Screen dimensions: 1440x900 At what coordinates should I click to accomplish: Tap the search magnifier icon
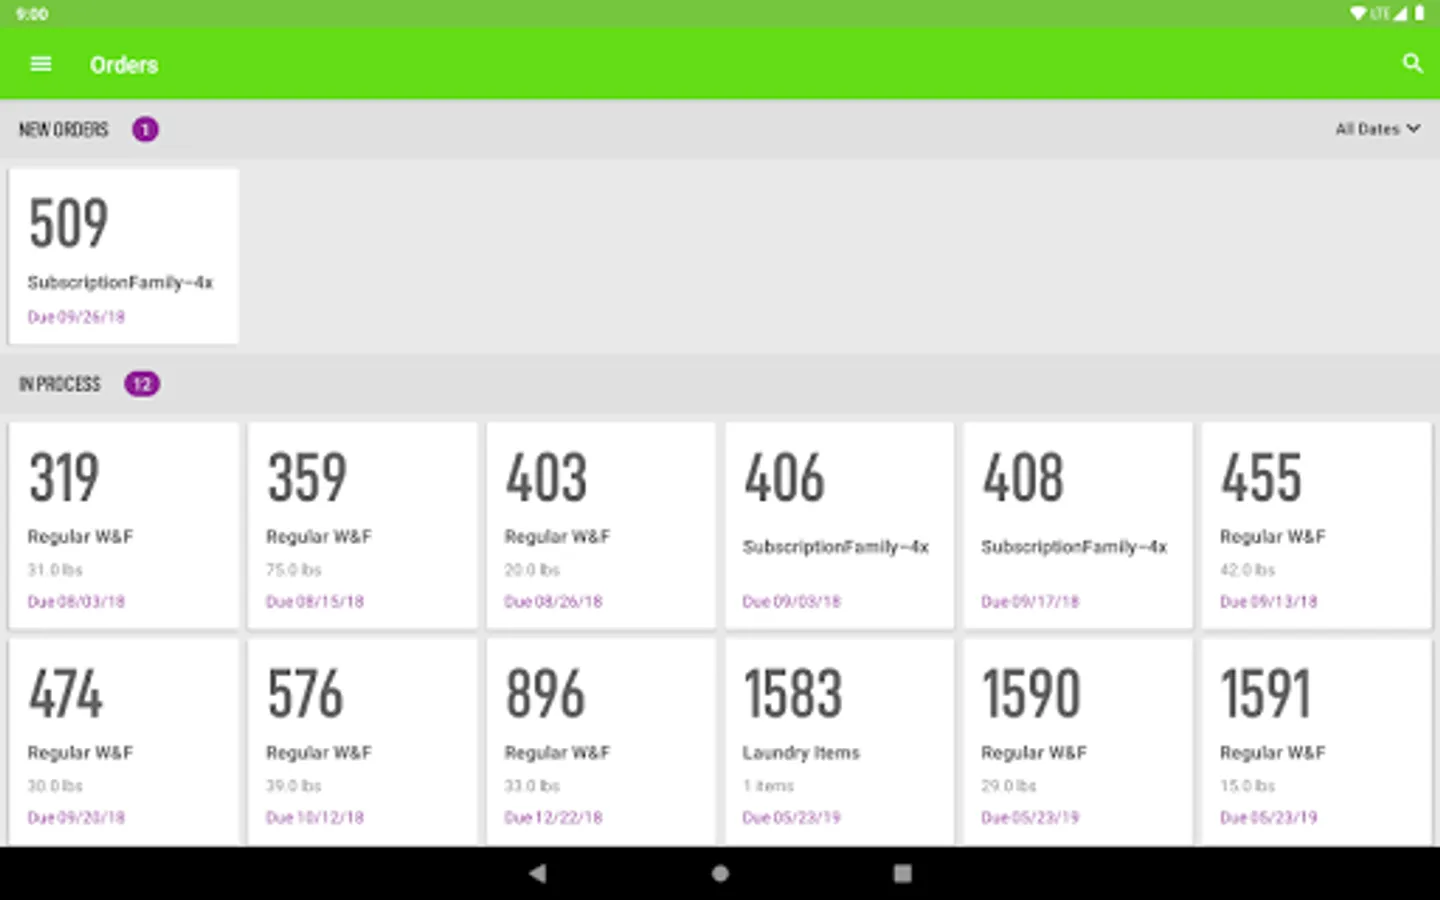pos(1412,64)
